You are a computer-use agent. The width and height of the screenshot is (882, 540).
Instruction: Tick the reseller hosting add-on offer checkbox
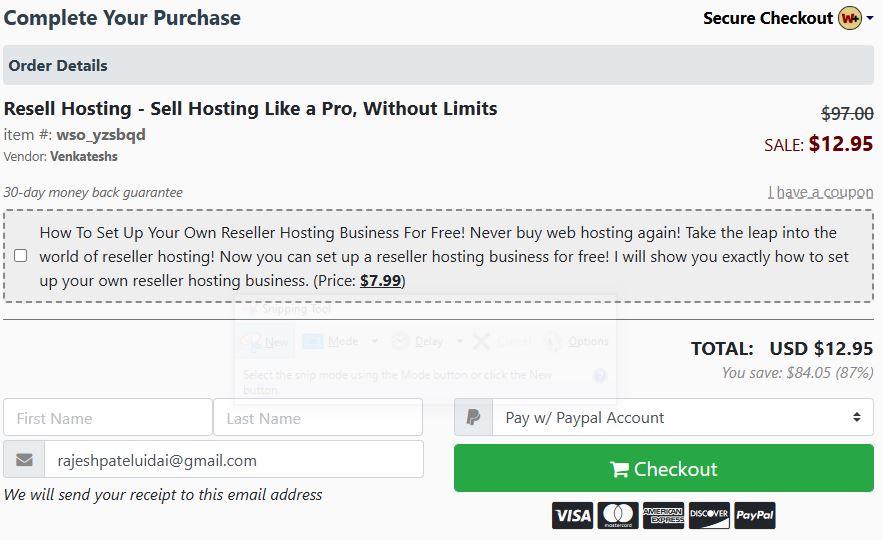21,256
